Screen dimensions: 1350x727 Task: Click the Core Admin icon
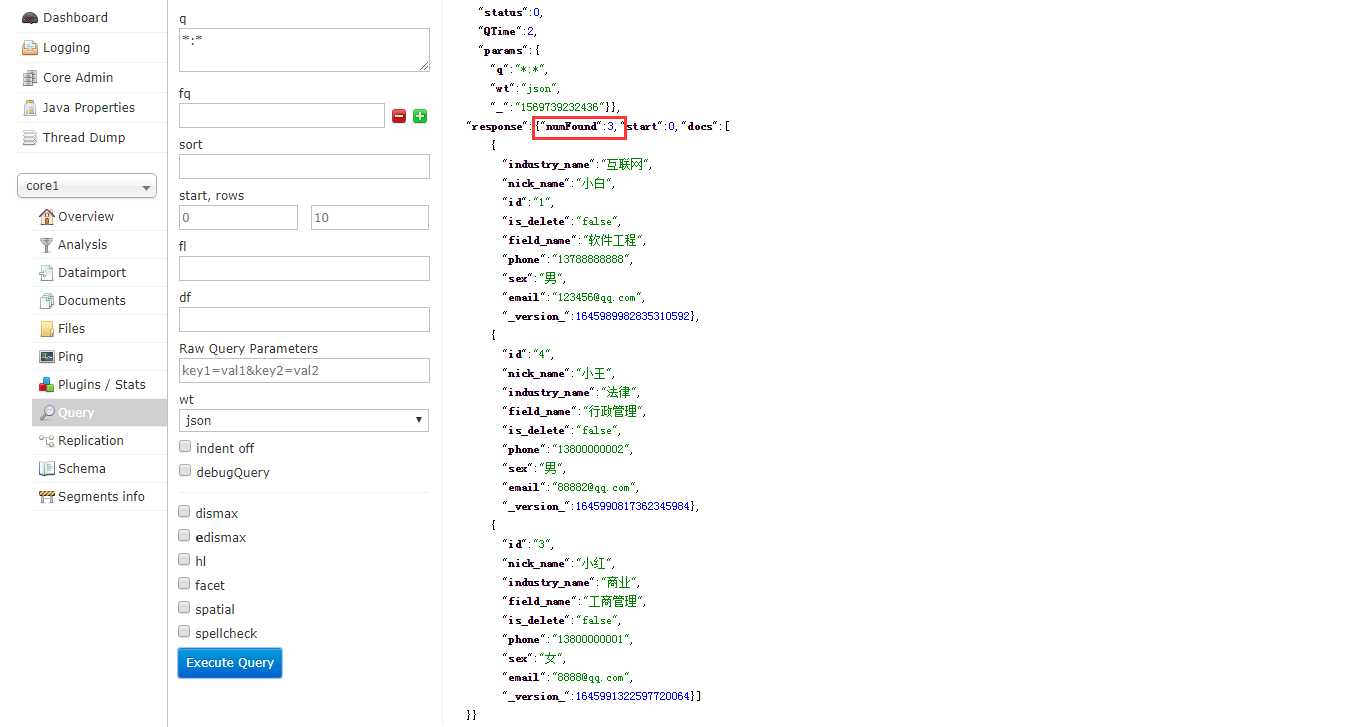click(29, 78)
